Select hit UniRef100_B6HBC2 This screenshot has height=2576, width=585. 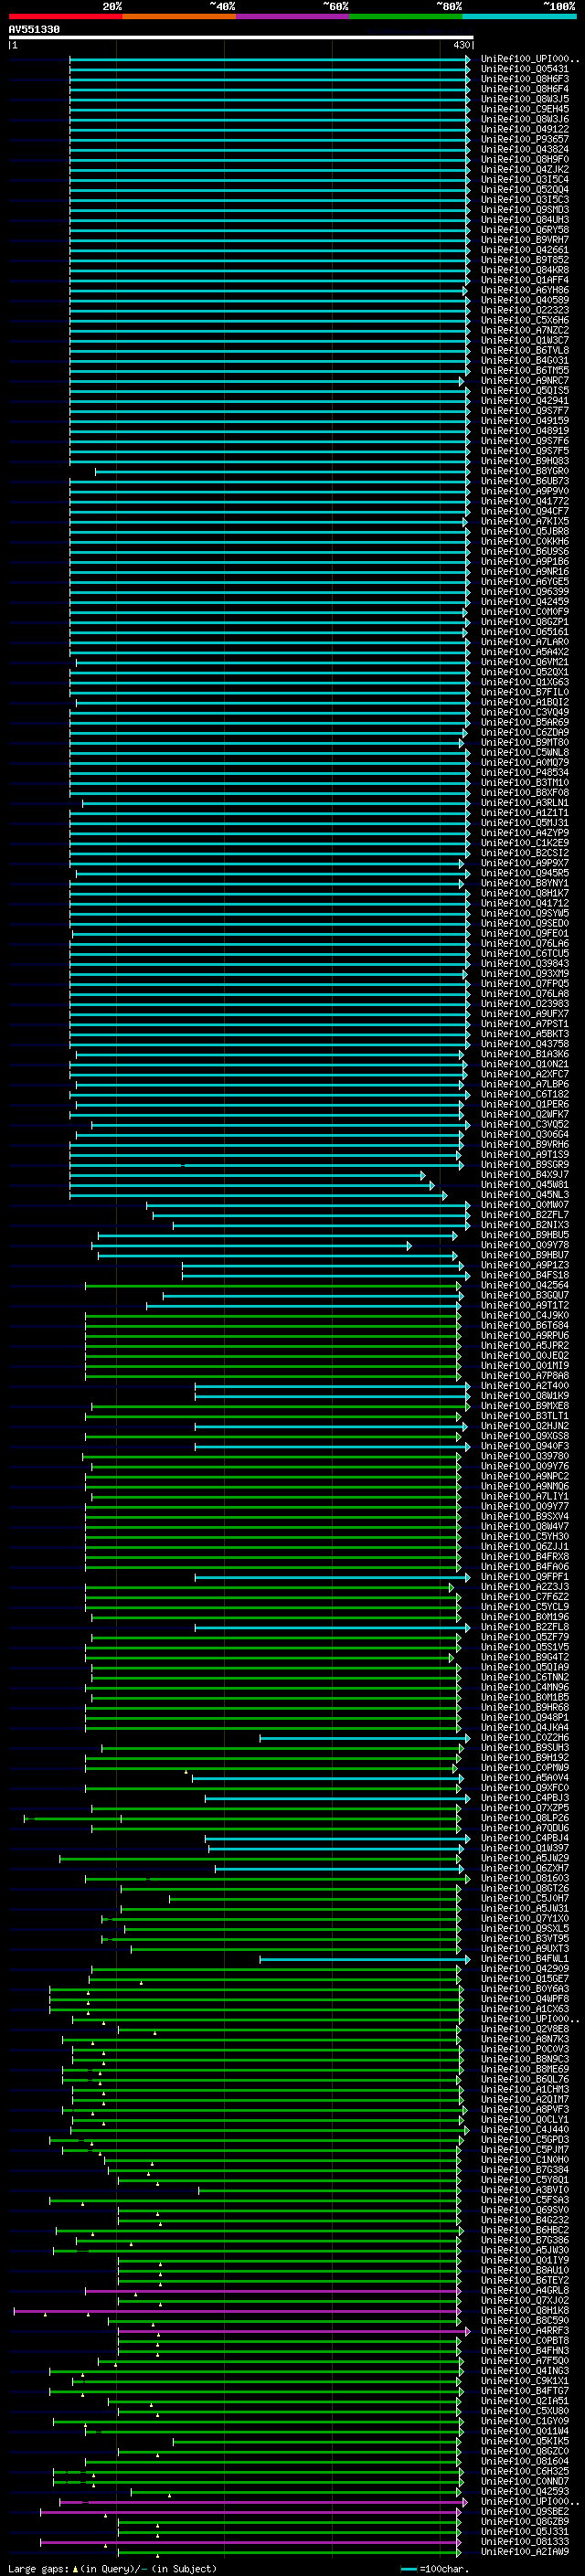pos(525,2230)
